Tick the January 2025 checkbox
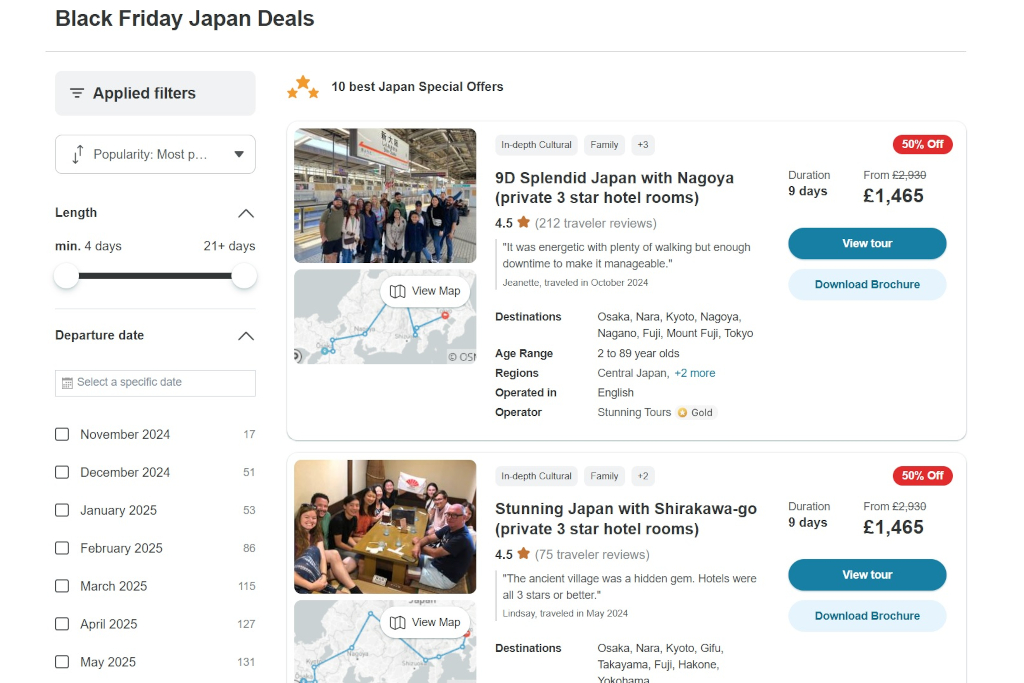The image size is (1024, 683). (62, 510)
